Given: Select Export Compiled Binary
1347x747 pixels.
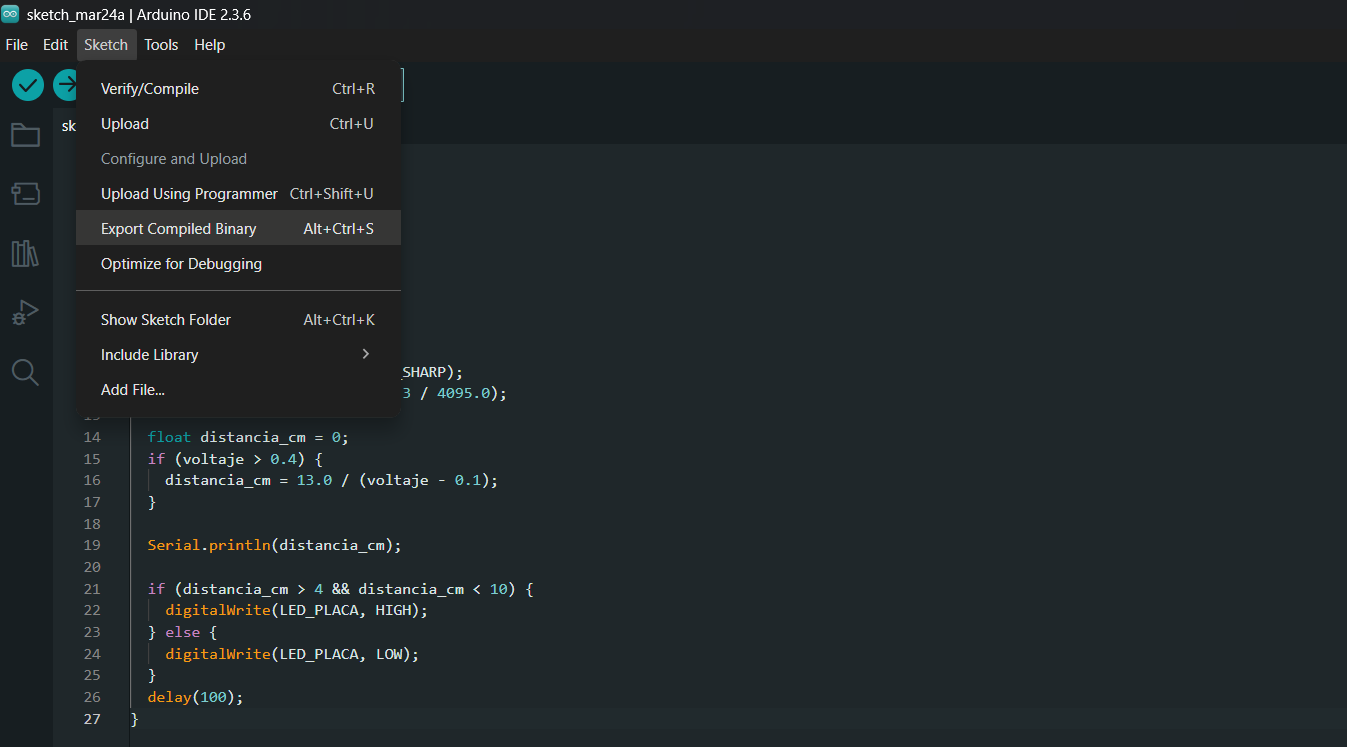Looking at the screenshot, I should coord(177,228).
